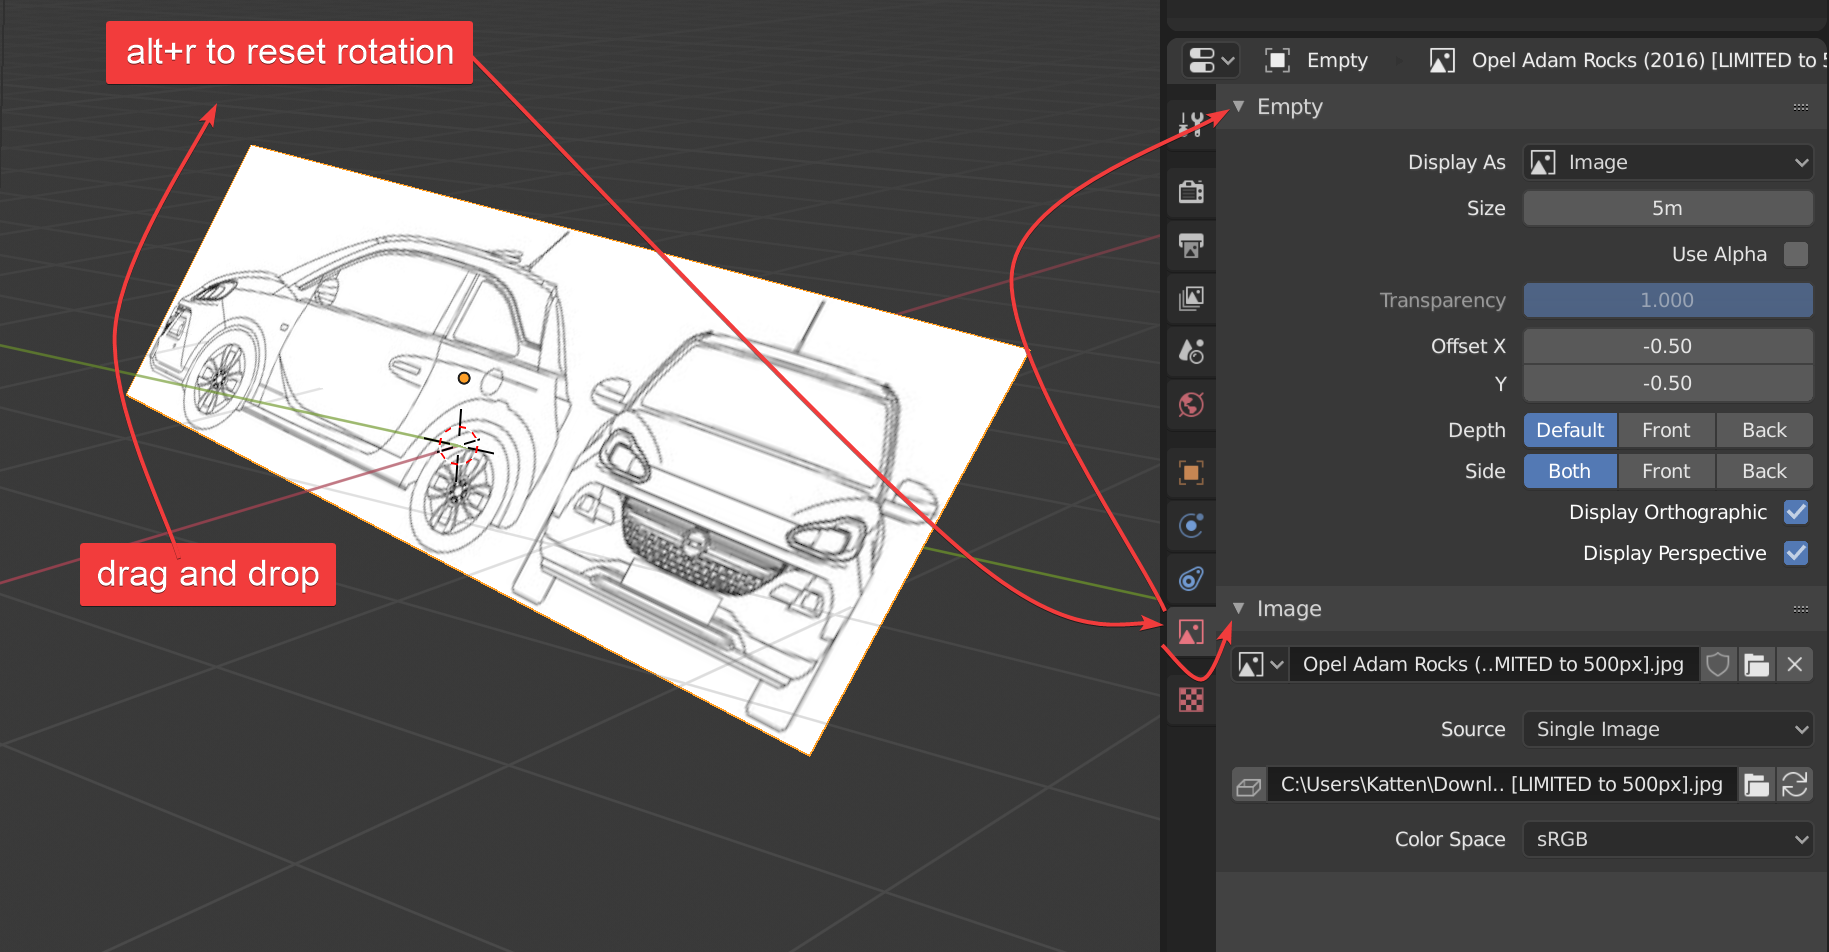Uncheck Display Orthographic
Viewport: 1829px width, 952px height.
coord(1796,512)
